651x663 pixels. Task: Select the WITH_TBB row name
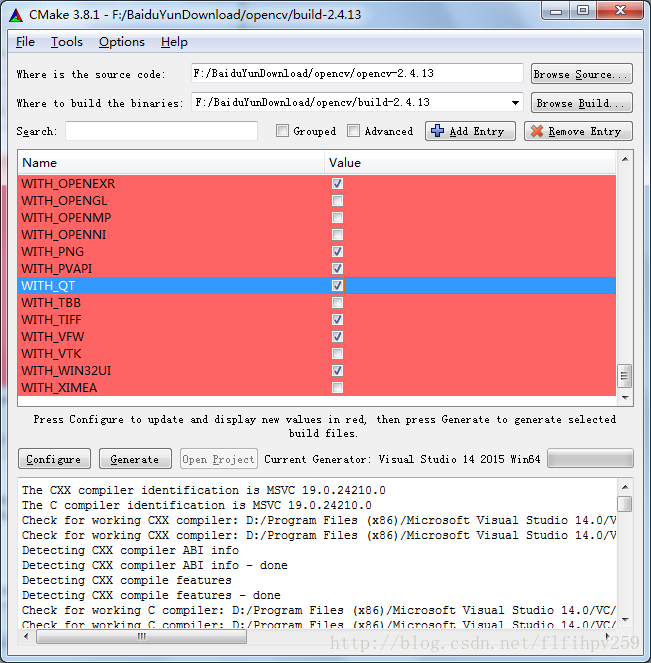click(x=51, y=303)
